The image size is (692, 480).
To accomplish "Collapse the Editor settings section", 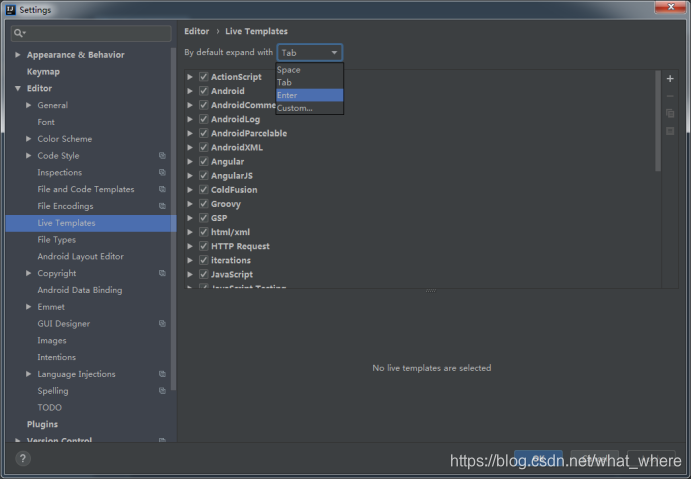I will click(18, 88).
